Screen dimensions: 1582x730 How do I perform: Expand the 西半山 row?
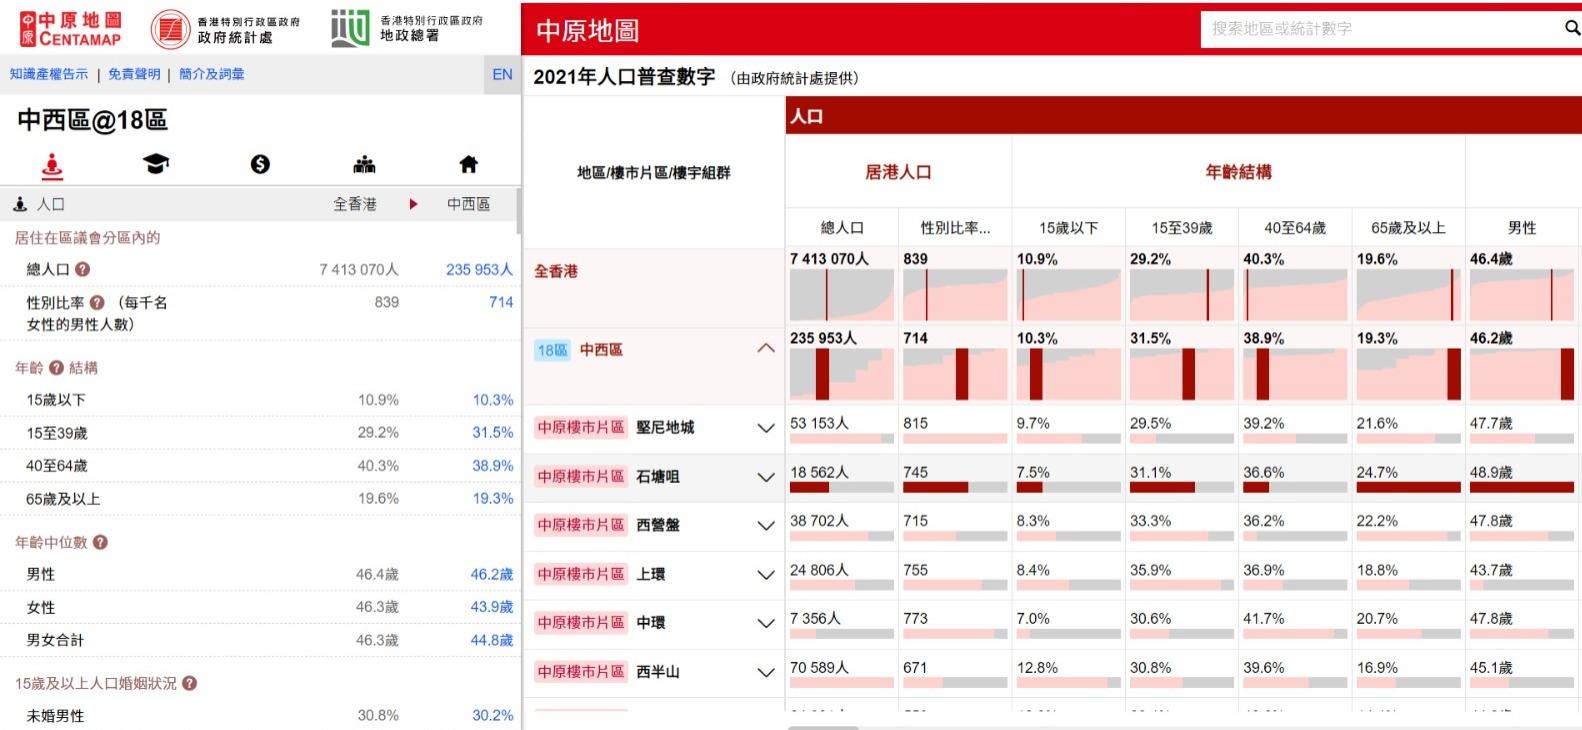click(766, 672)
